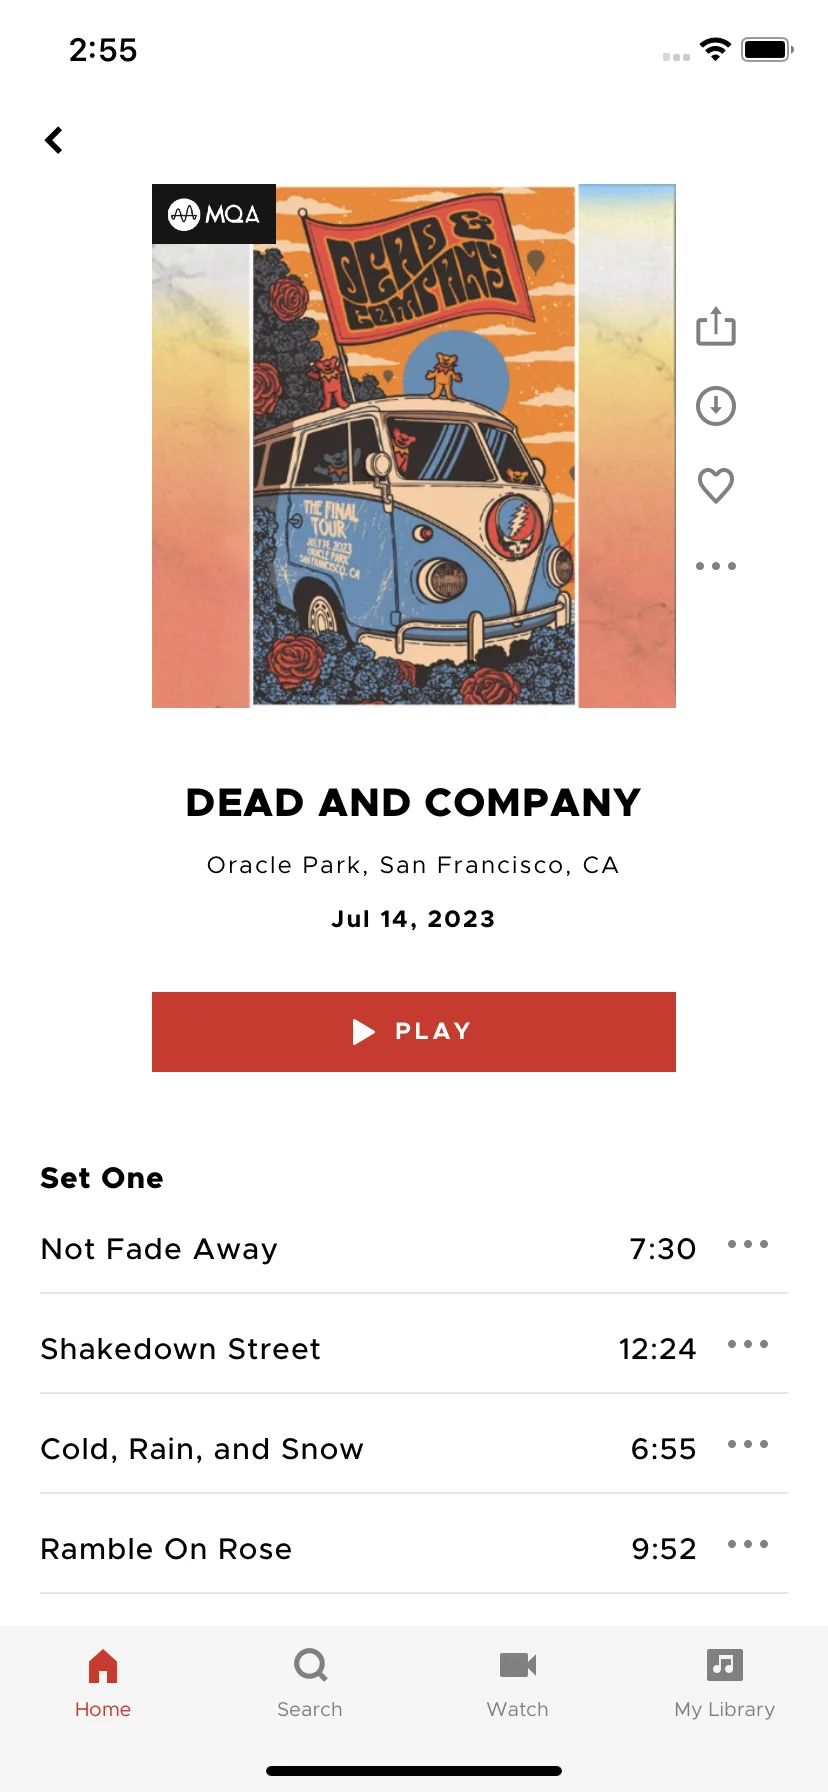The height and width of the screenshot is (1792, 828).
Task: Switch to the Search tab
Action: coord(310,1684)
